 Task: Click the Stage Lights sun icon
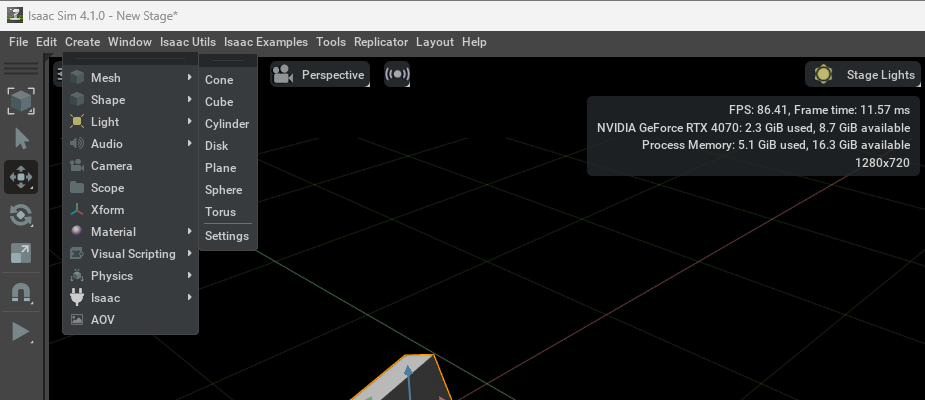click(823, 74)
